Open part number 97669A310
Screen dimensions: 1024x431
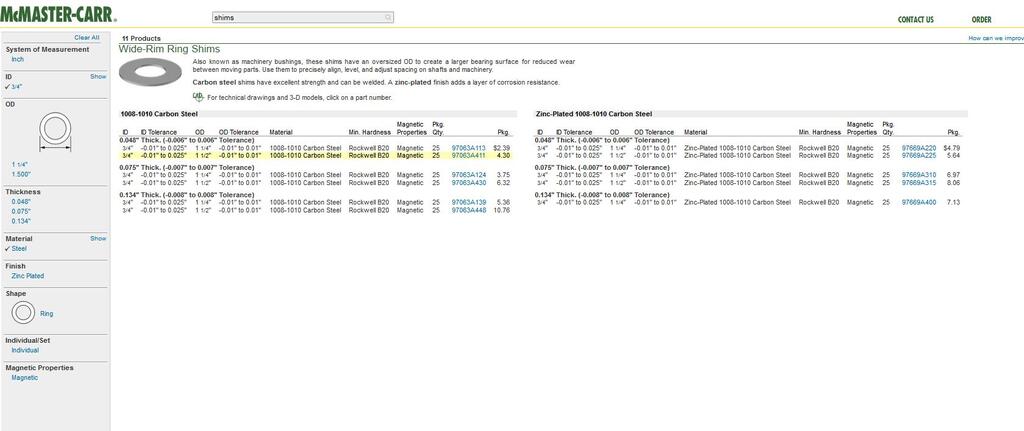(919, 175)
